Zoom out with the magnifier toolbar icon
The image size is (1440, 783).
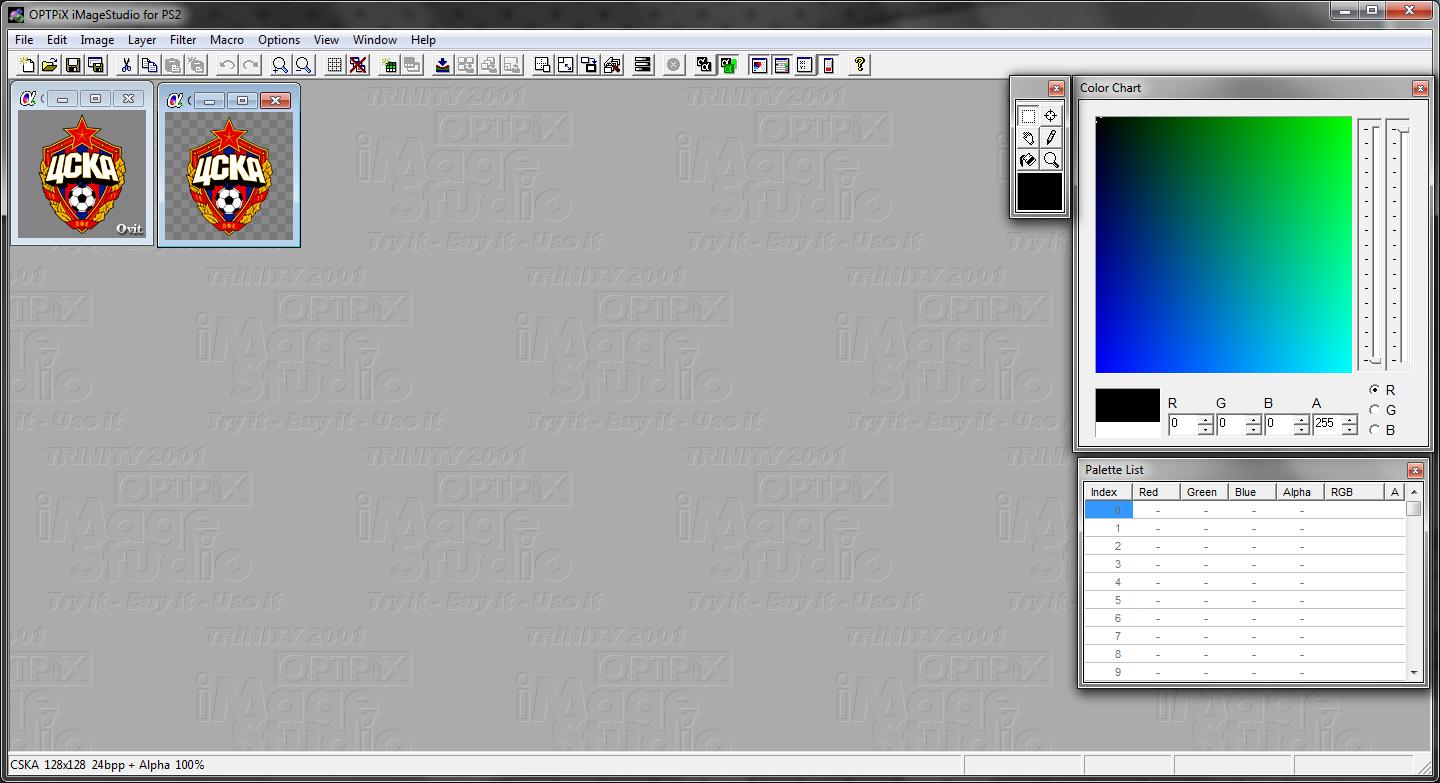280,65
